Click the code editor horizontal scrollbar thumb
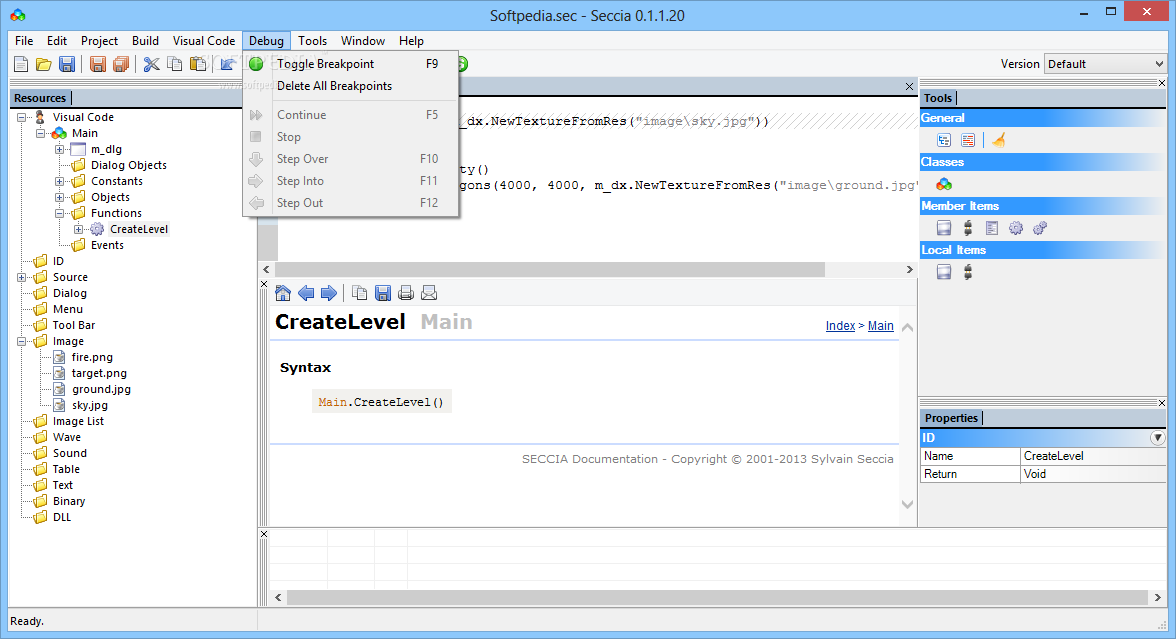Image resolution: width=1176 pixels, height=639 pixels. tap(550, 269)
